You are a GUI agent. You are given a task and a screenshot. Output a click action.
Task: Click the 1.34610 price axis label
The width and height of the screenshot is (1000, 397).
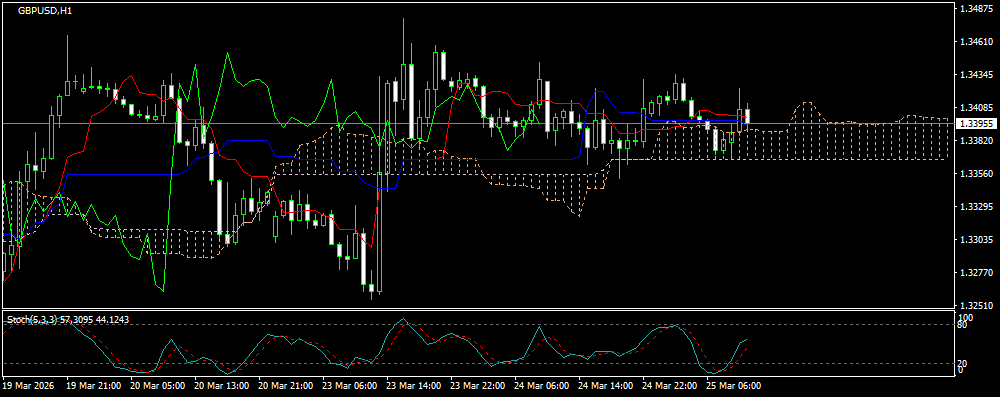(976, 41)
